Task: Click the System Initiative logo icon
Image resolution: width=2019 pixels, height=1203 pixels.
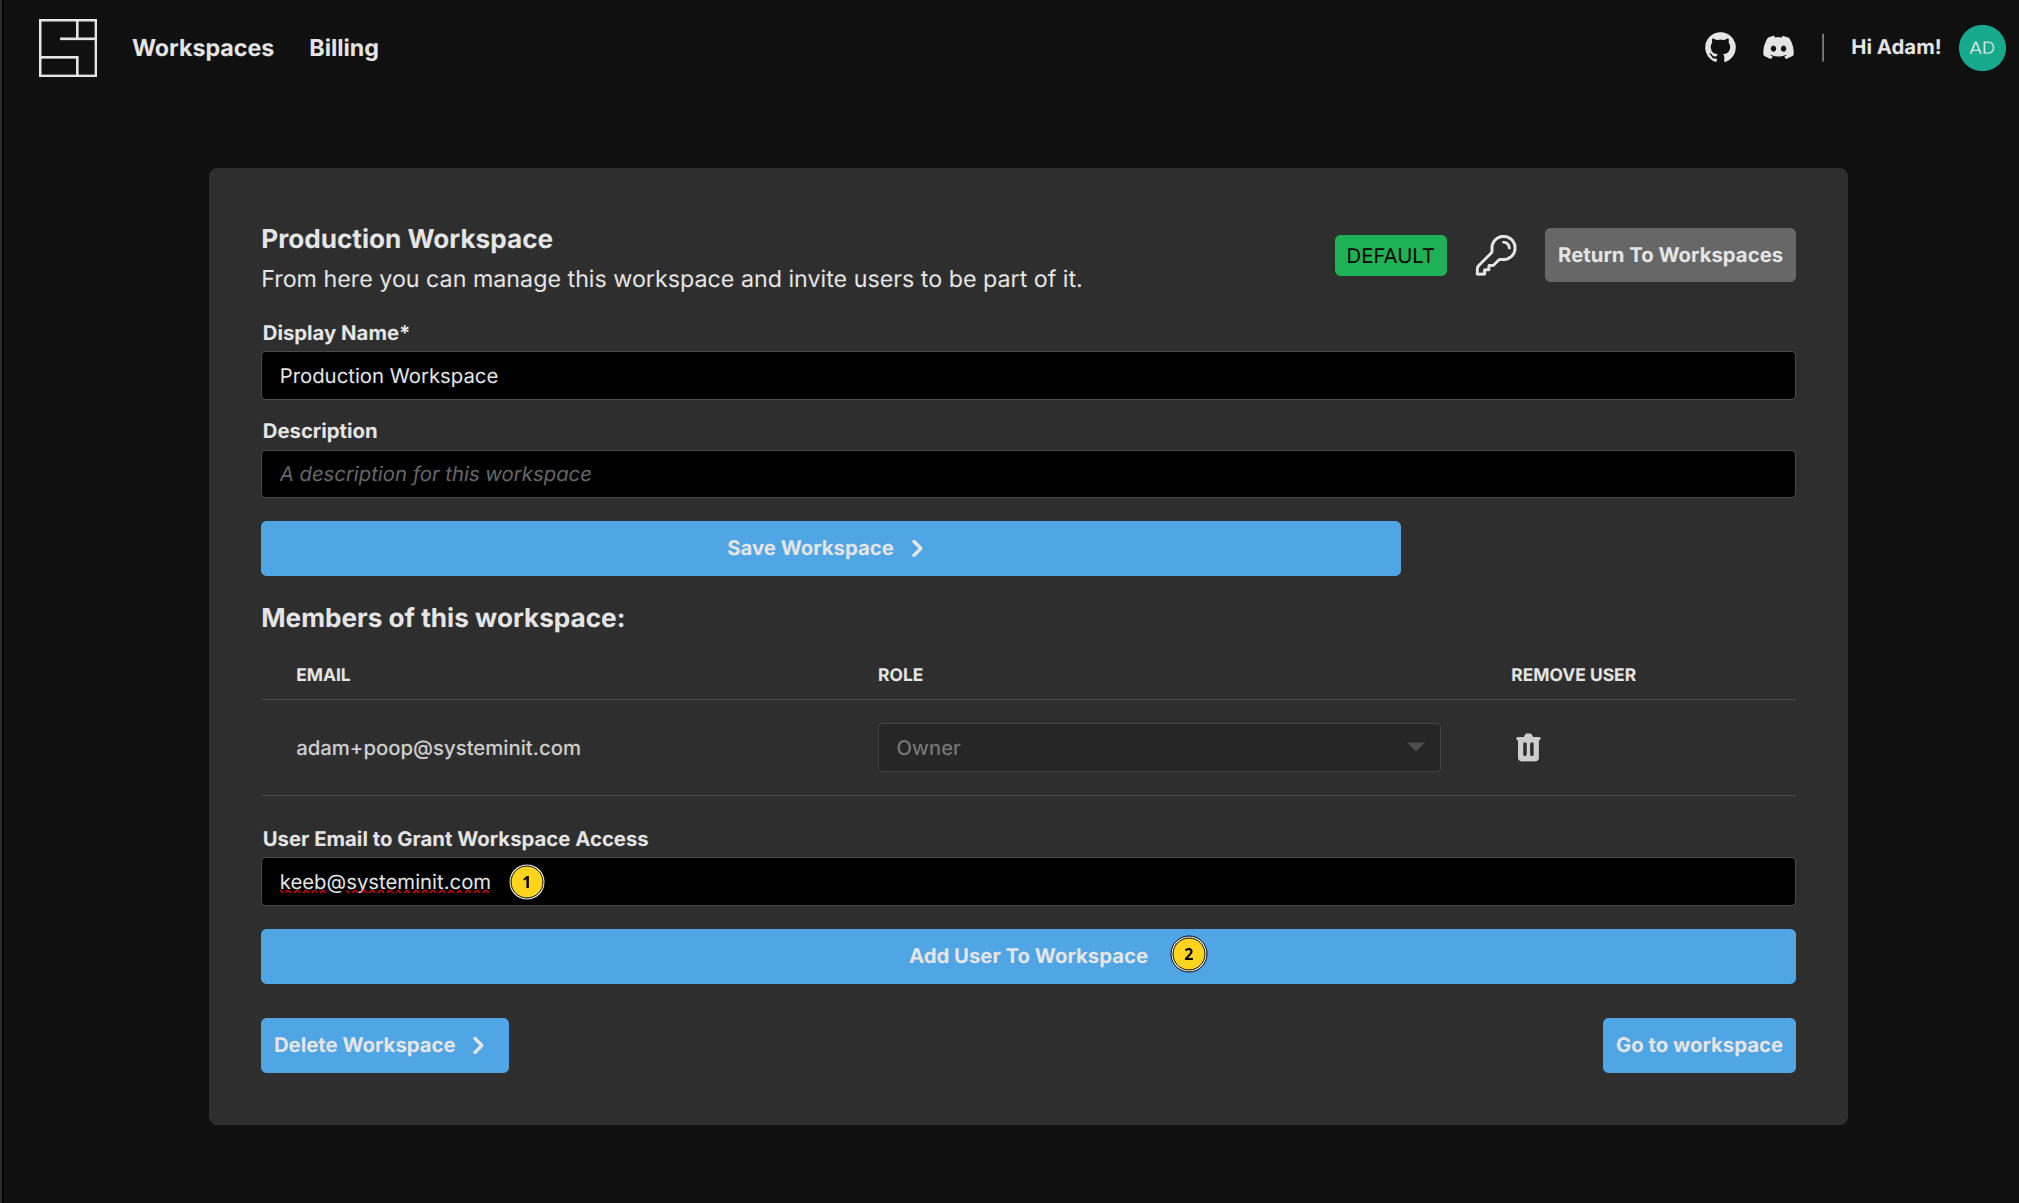Action: [x=68, y=48]
